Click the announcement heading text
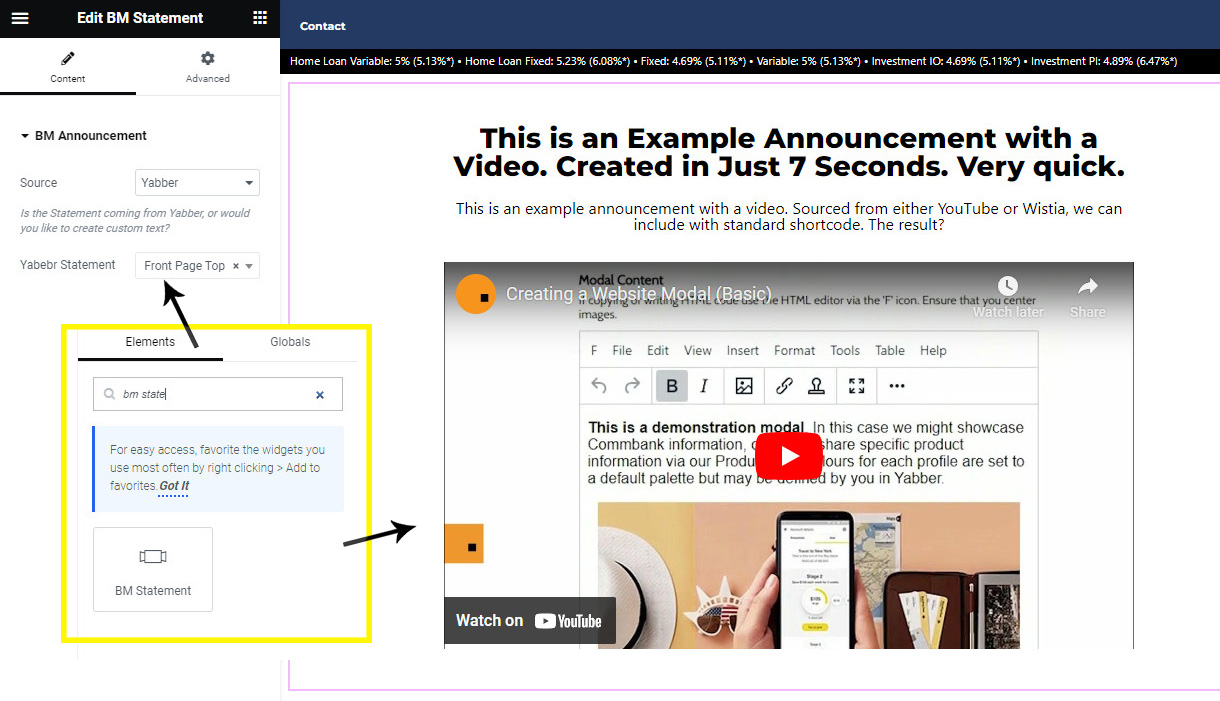This screenshot has width=1220, height=701. (x=788, y=152)
